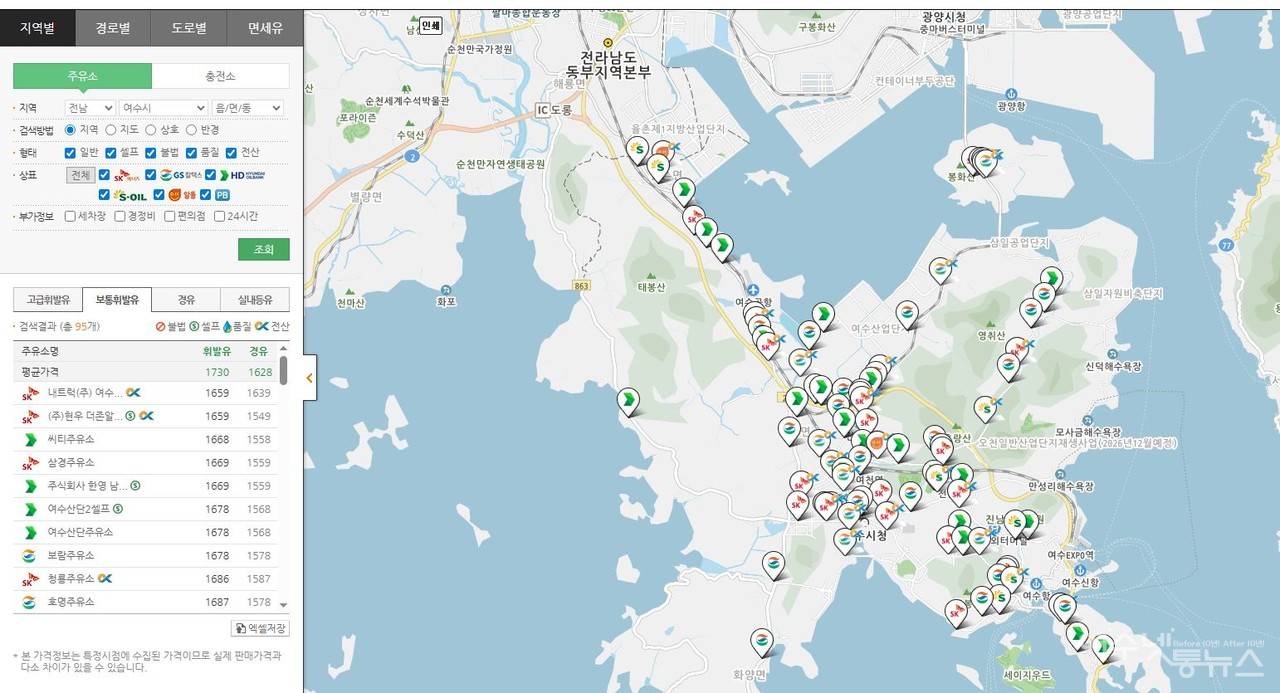Image resolution: width=1280 pixels, height=693 pixels.
Task: Click GS Caltex icon beside 보람주유소
Action: 30,556
